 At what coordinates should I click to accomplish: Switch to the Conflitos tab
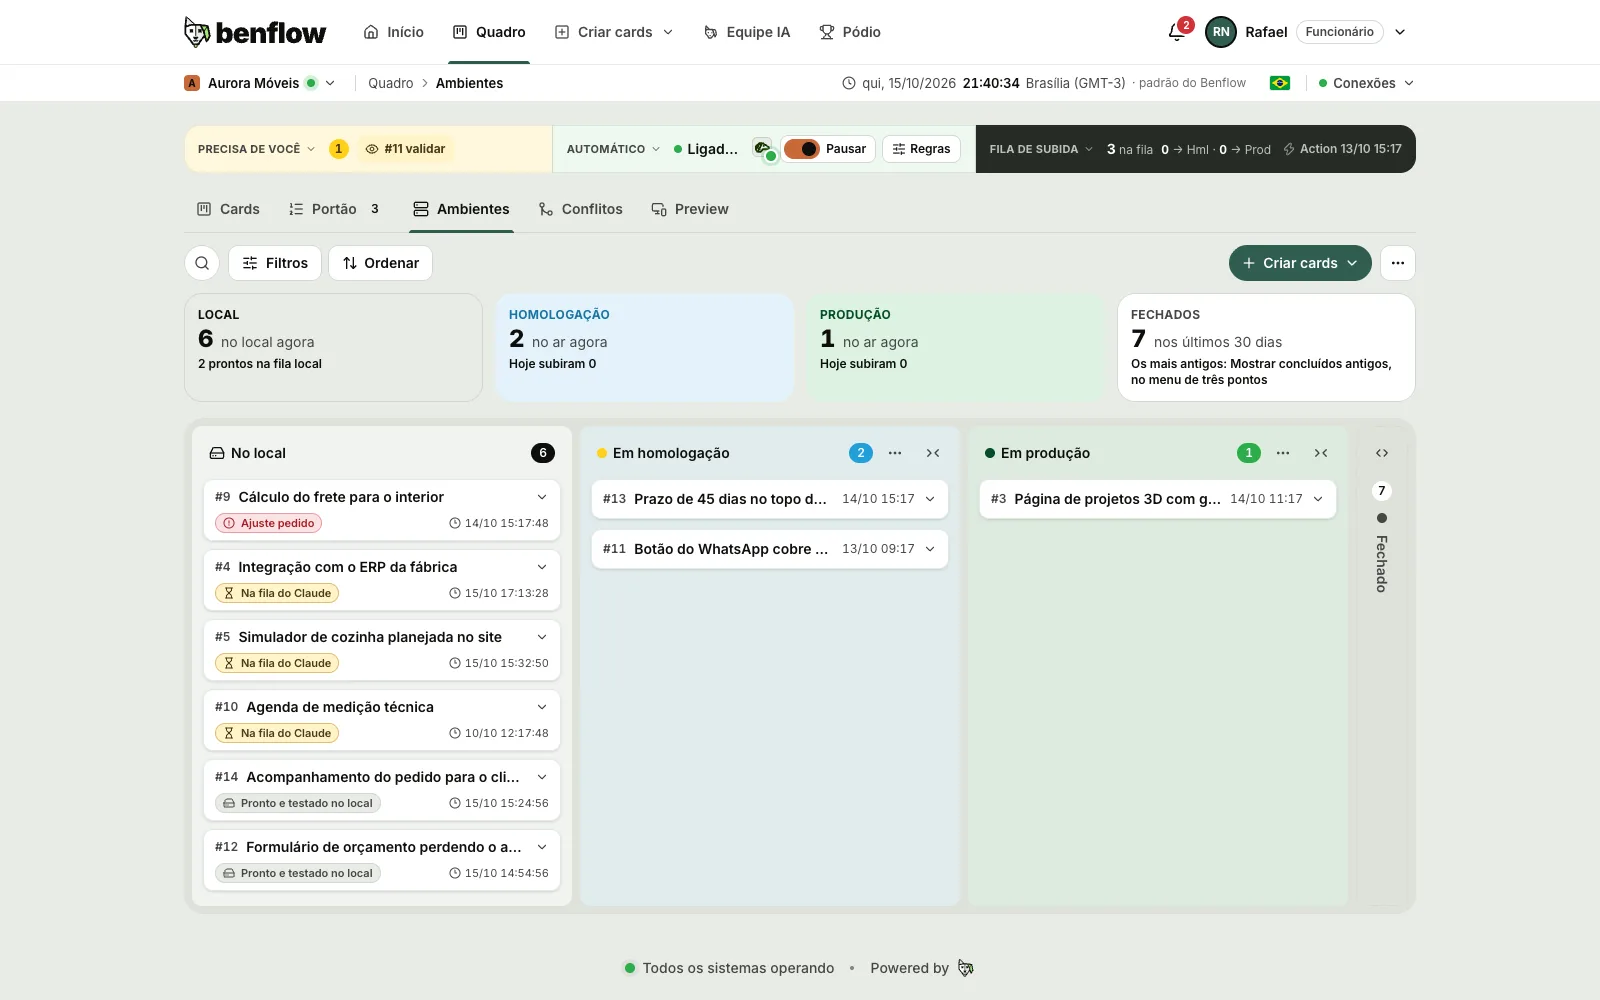580,209
